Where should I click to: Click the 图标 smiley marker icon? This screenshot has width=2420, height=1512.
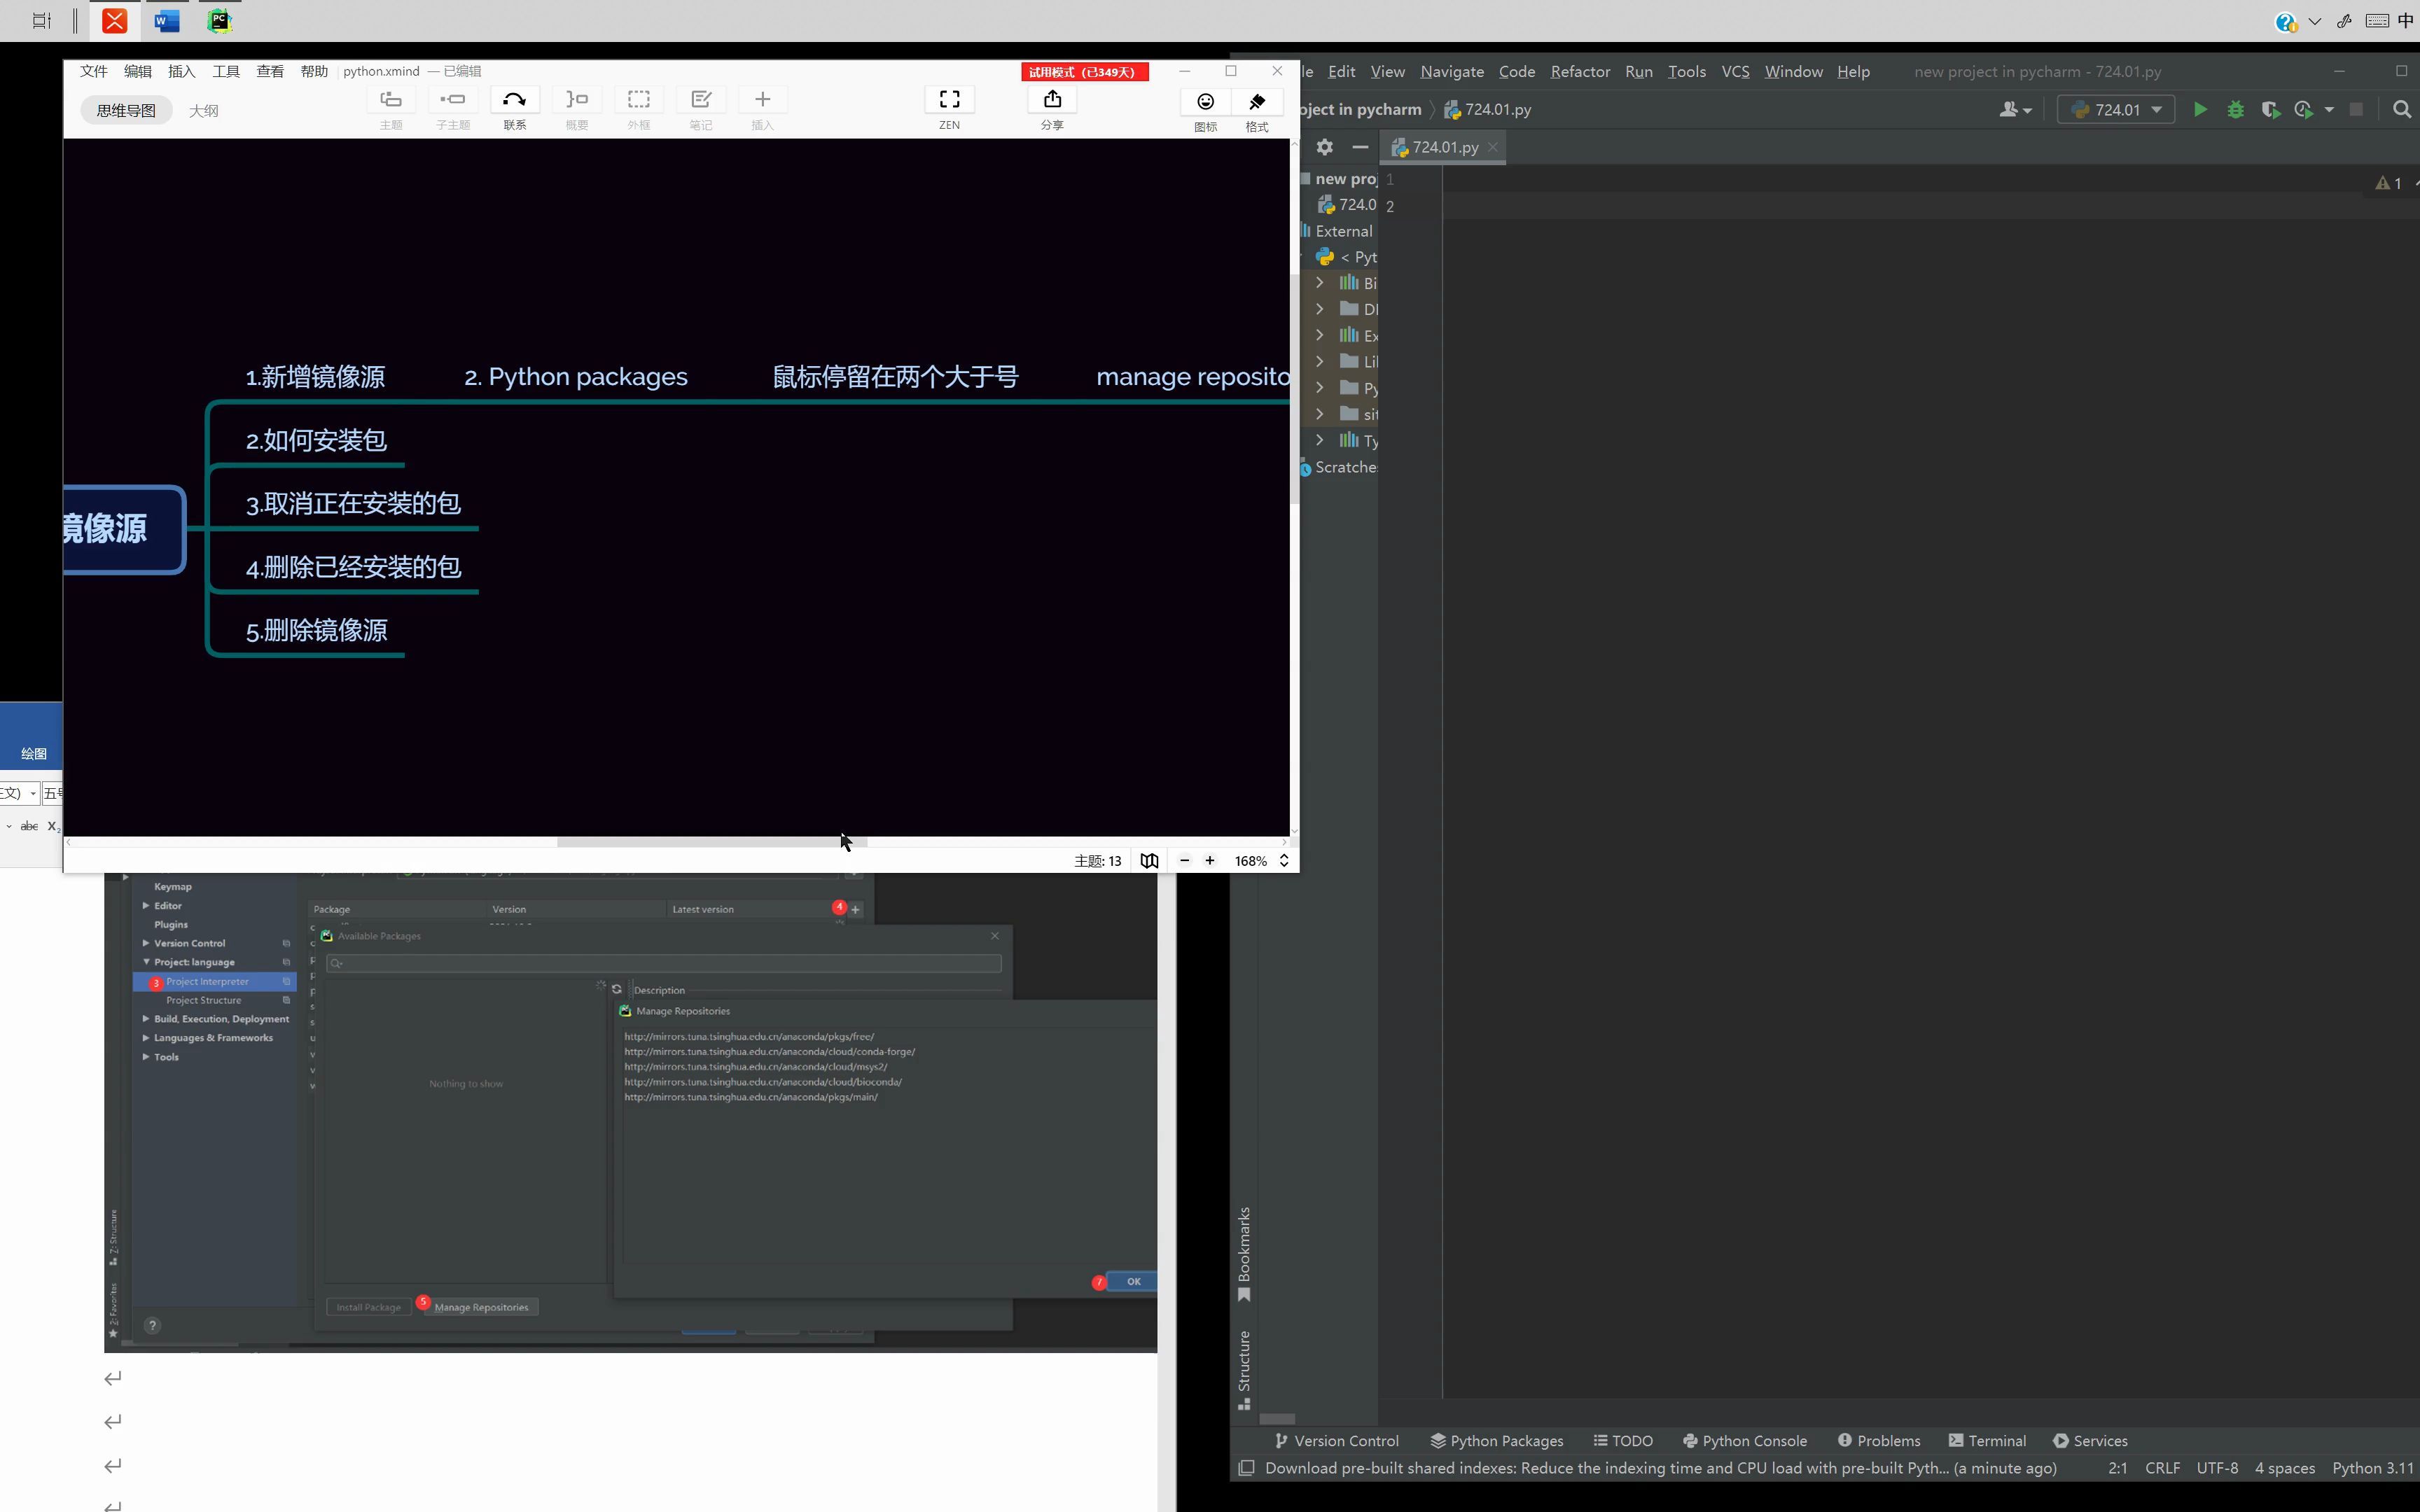pyautogui.click(x=1205, y=102)
